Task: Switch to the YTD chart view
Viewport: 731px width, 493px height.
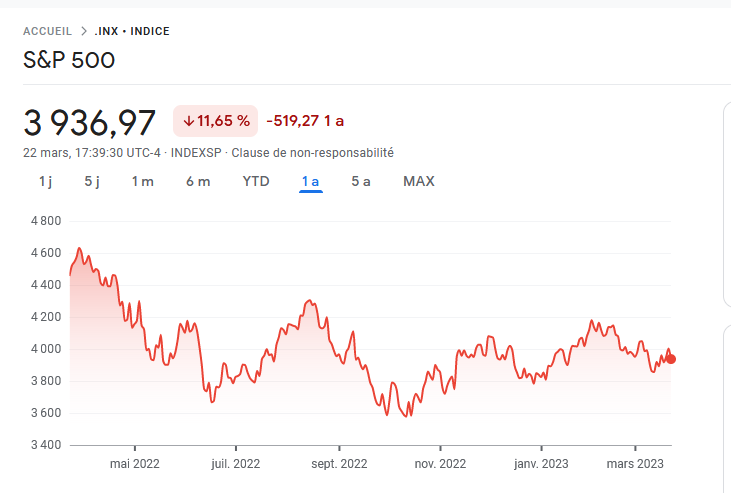Action: click(256, 181)
